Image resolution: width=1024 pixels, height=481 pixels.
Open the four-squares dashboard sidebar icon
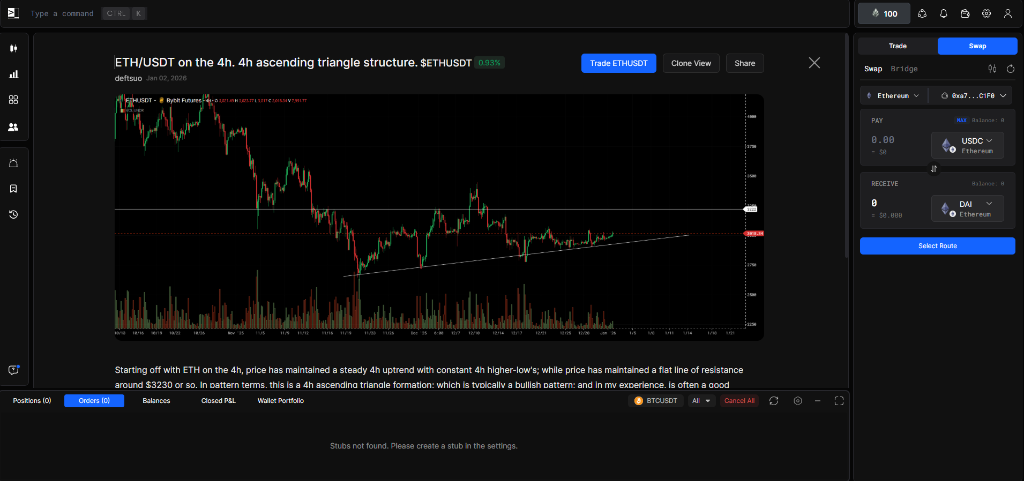(13, 100)
